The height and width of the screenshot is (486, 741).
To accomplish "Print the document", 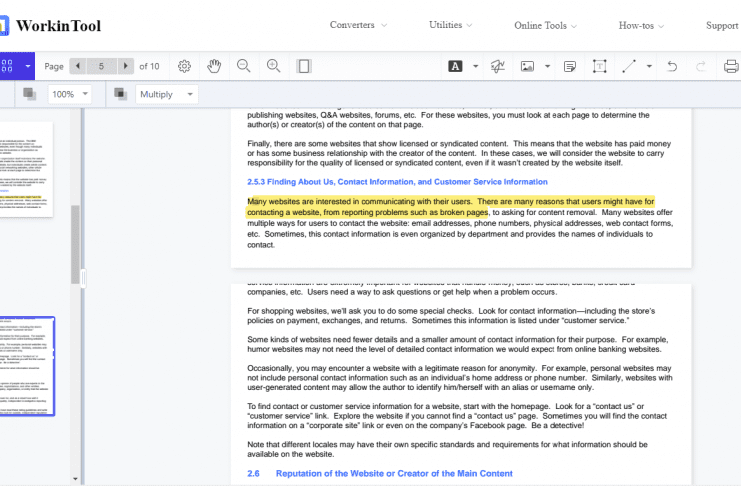I will pos(731,66).
